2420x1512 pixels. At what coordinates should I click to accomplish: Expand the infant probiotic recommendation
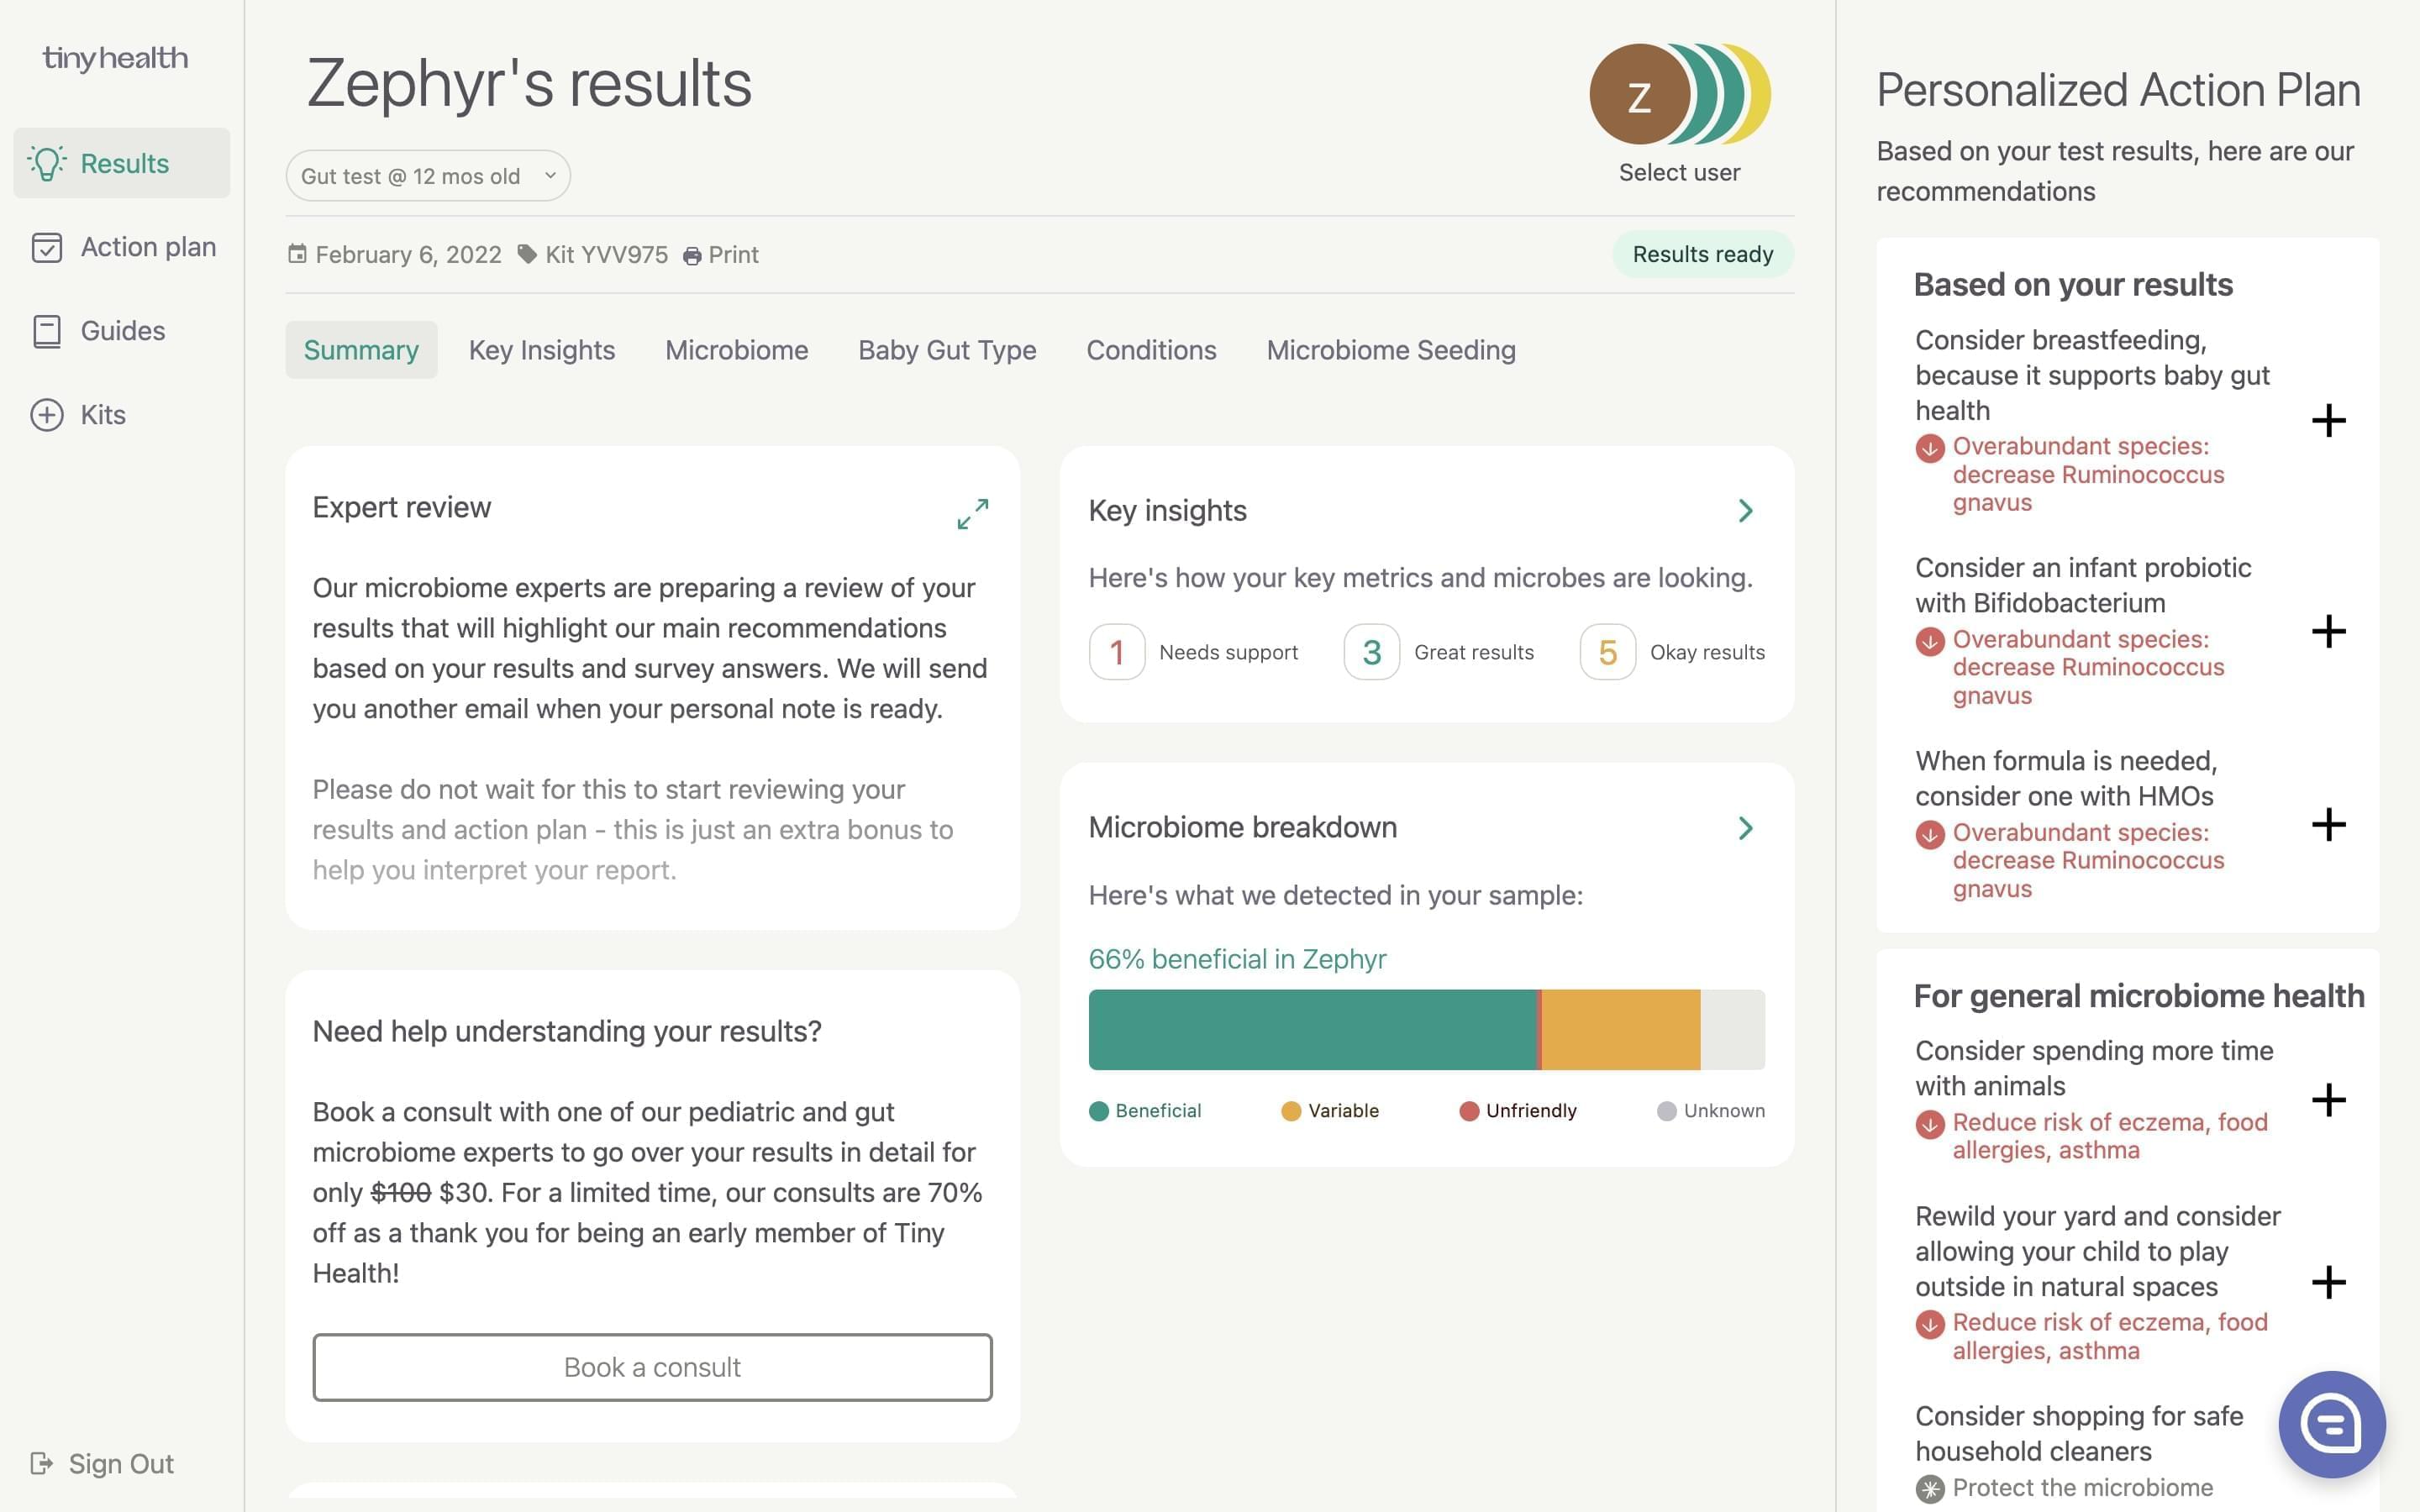pos(2328,630)
